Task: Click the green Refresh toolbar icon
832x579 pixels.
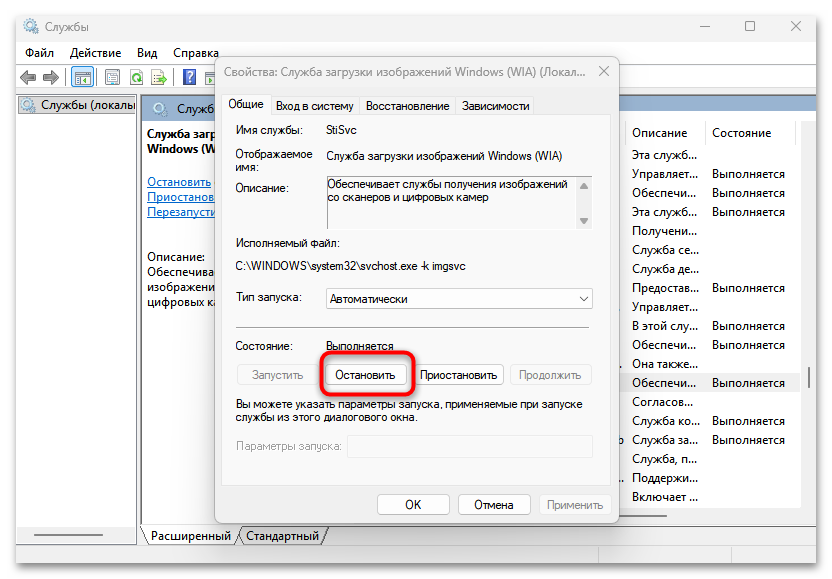Action: click(136, 77)
